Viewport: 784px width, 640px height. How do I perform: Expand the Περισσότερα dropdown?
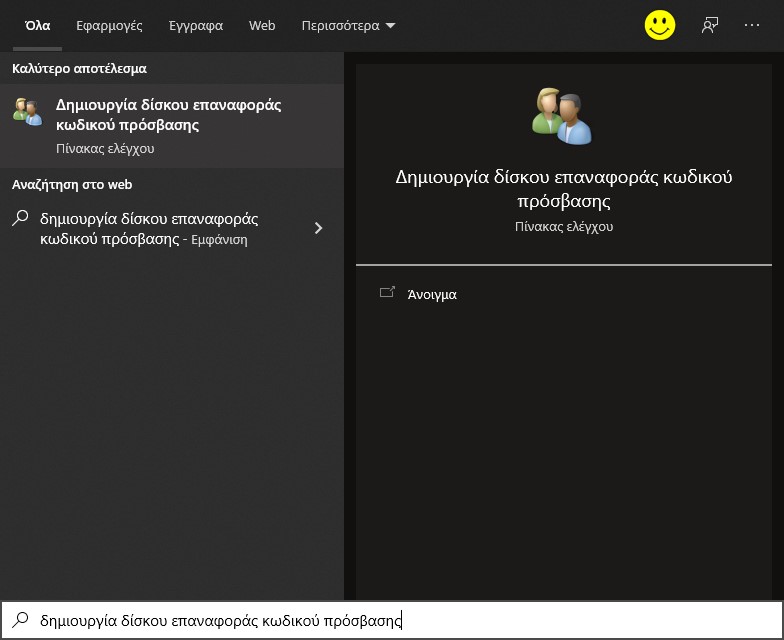[x=348, y=26]
